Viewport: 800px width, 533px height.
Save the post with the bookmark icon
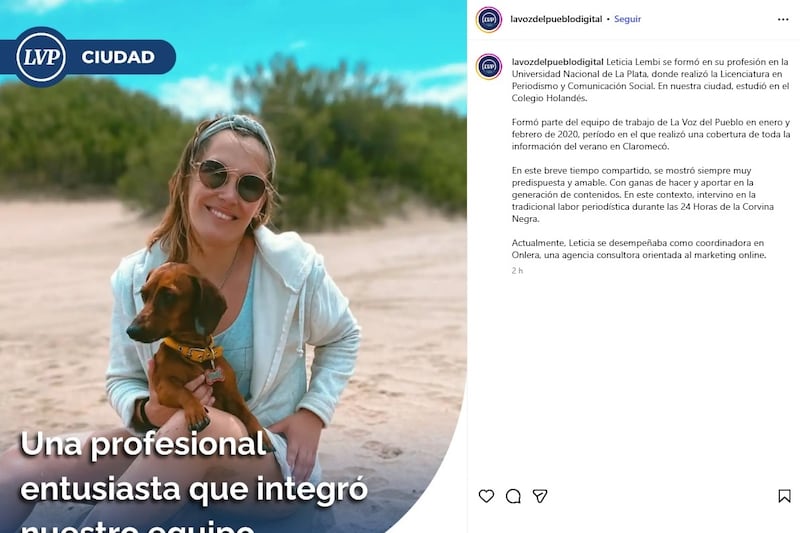tap(784, 496)
